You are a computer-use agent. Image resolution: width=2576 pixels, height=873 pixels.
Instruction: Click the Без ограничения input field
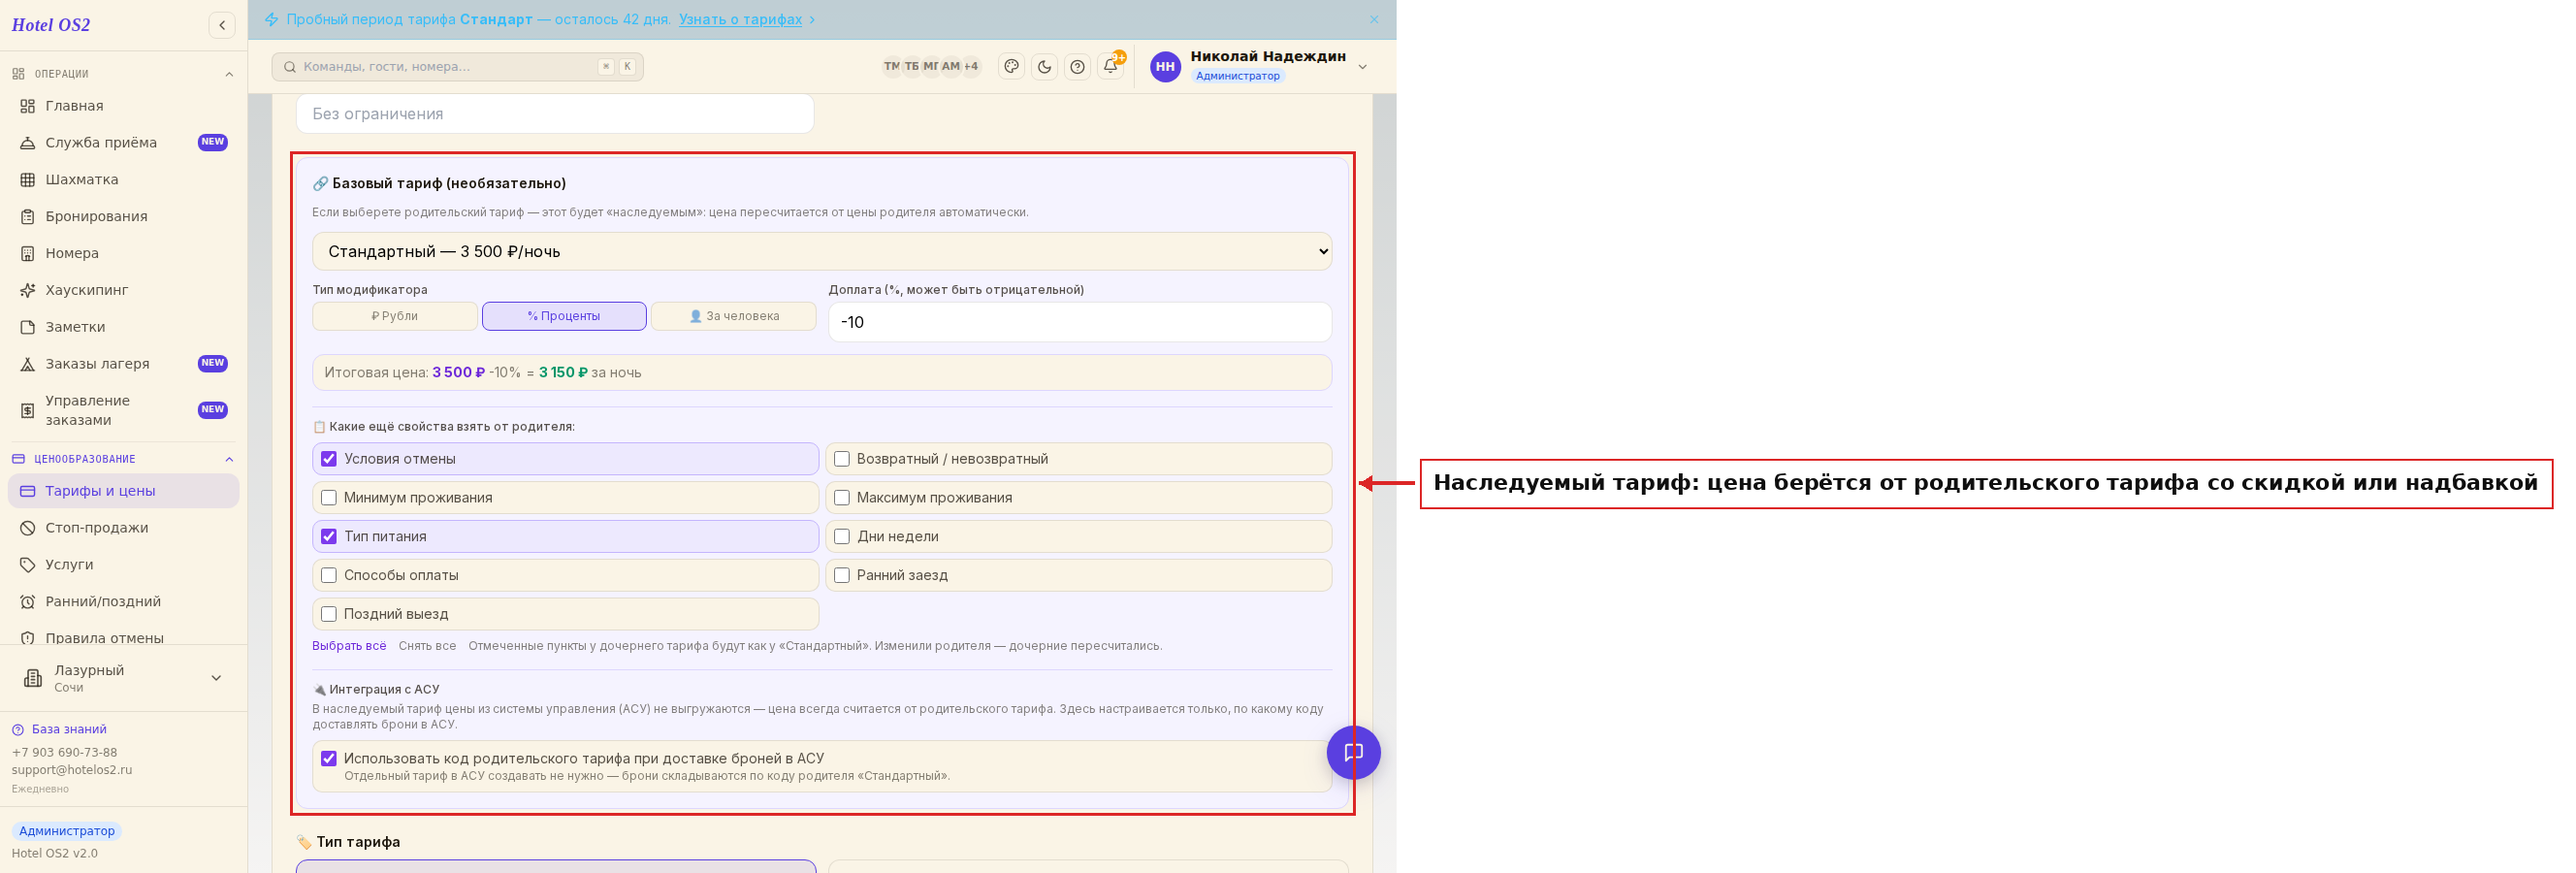pyautogui.click(x=555, y=114)
